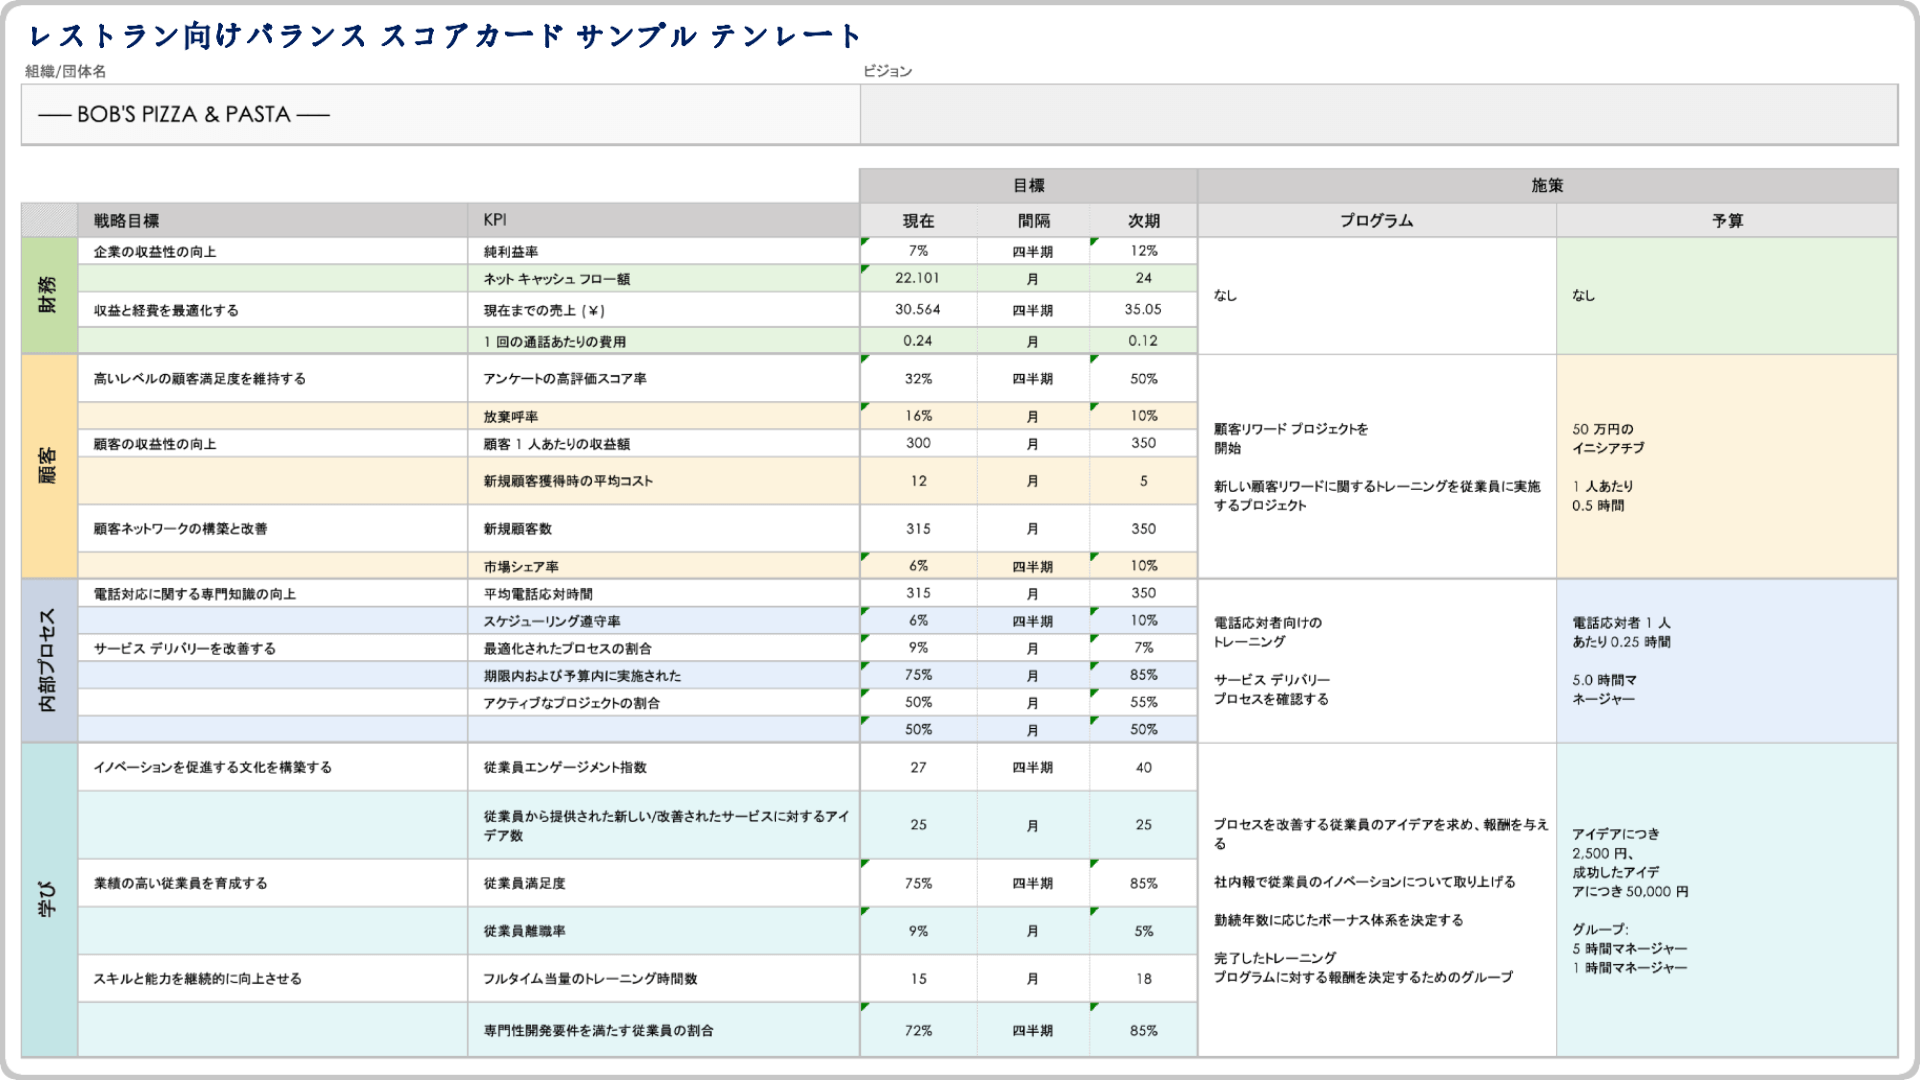Screen dimensions: 1920x1080
Task: Select the cell 顧客ネットワークの構築と改善
Action: click(x=273, y=528)
